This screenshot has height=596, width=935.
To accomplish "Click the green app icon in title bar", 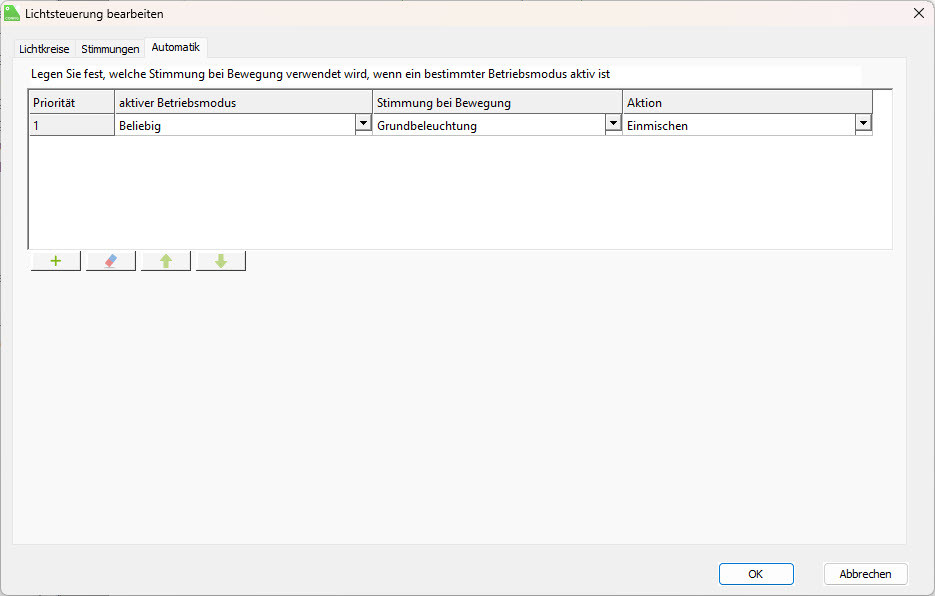I will [13, 14].
